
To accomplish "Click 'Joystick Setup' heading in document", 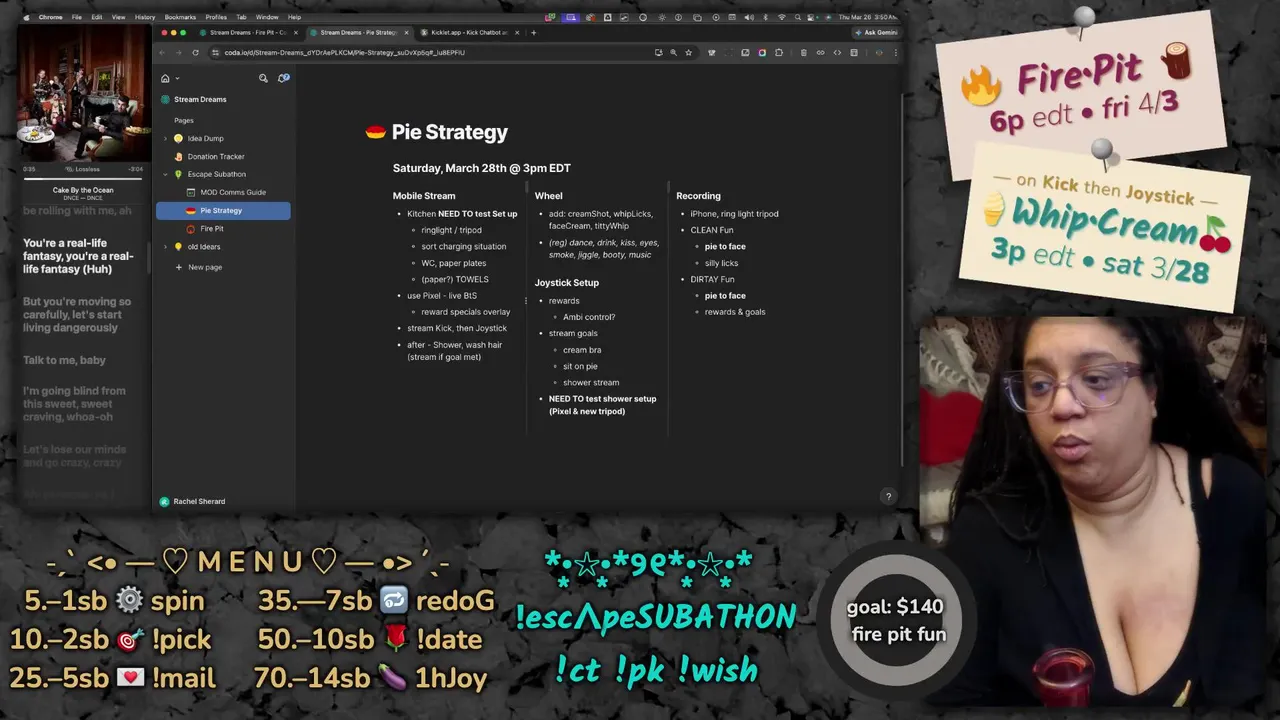I will pos(566,283).
